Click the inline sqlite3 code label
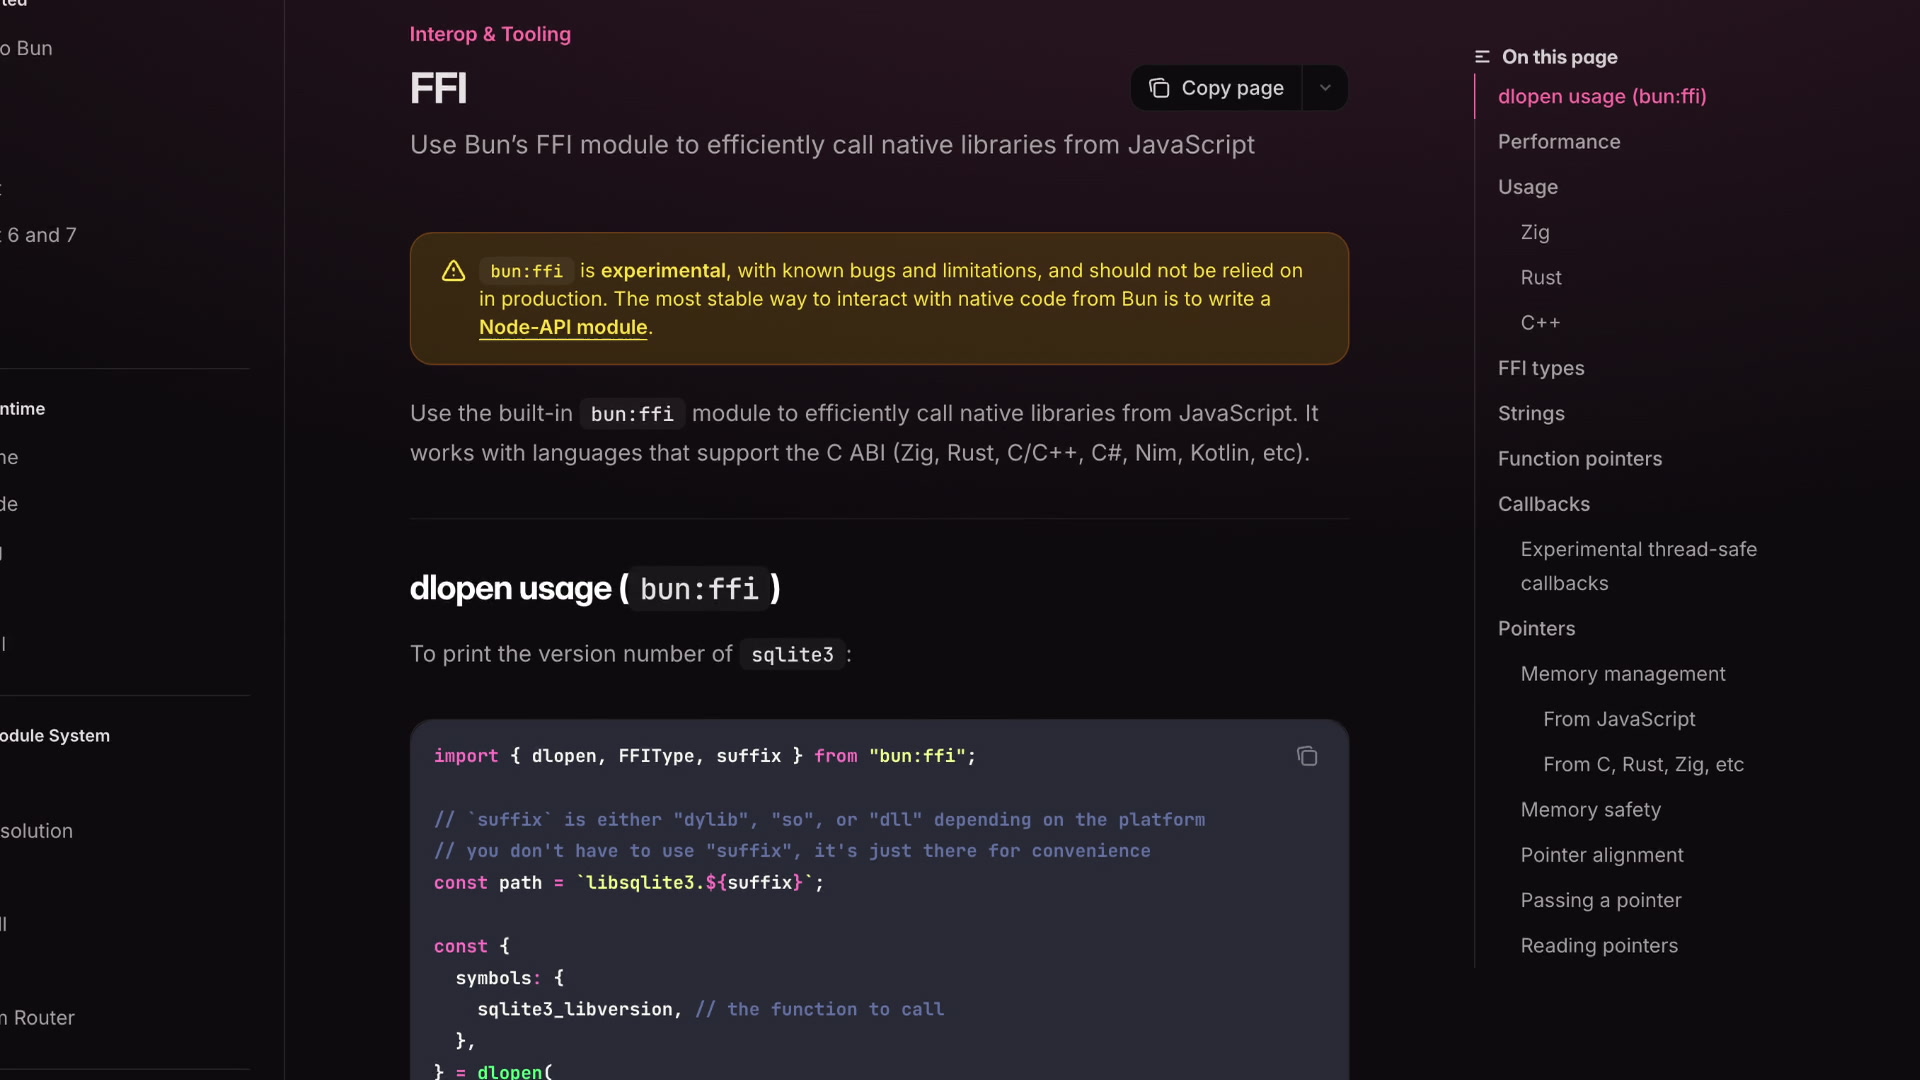The height and width of the screenshot is (1080, 1920). [792, 655]
